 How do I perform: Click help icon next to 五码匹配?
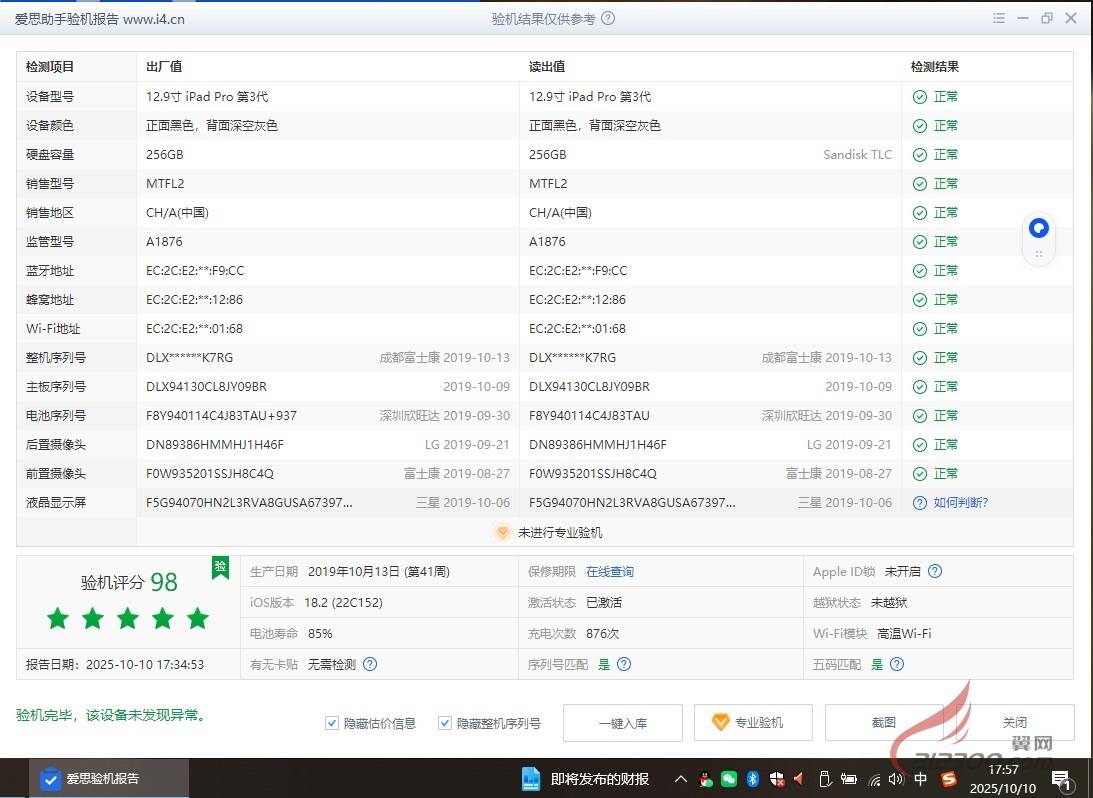pos(897,664)
